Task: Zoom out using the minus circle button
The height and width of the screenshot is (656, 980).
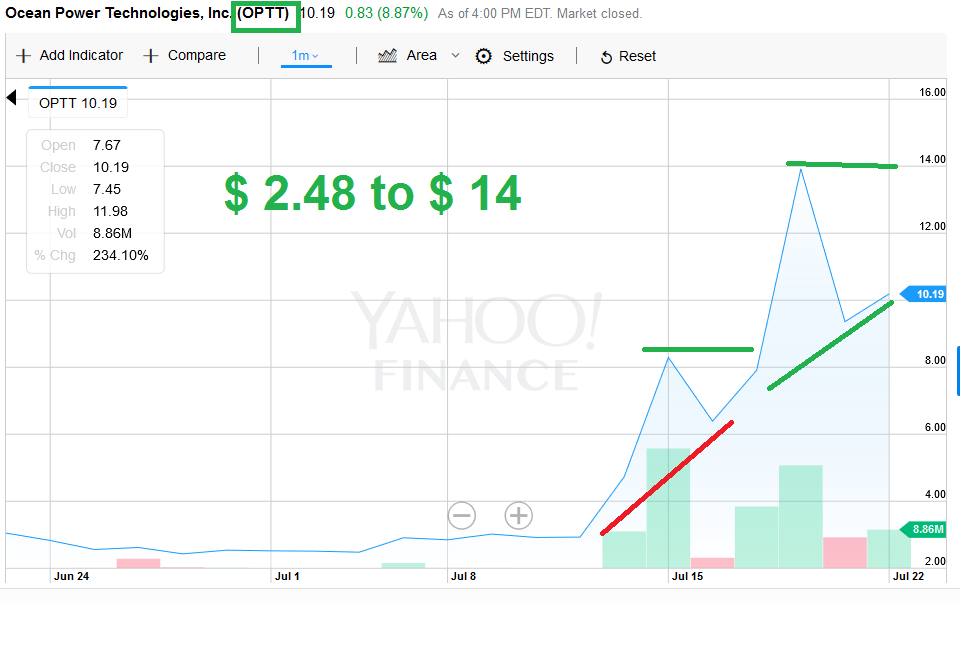Action: [462, 516]
